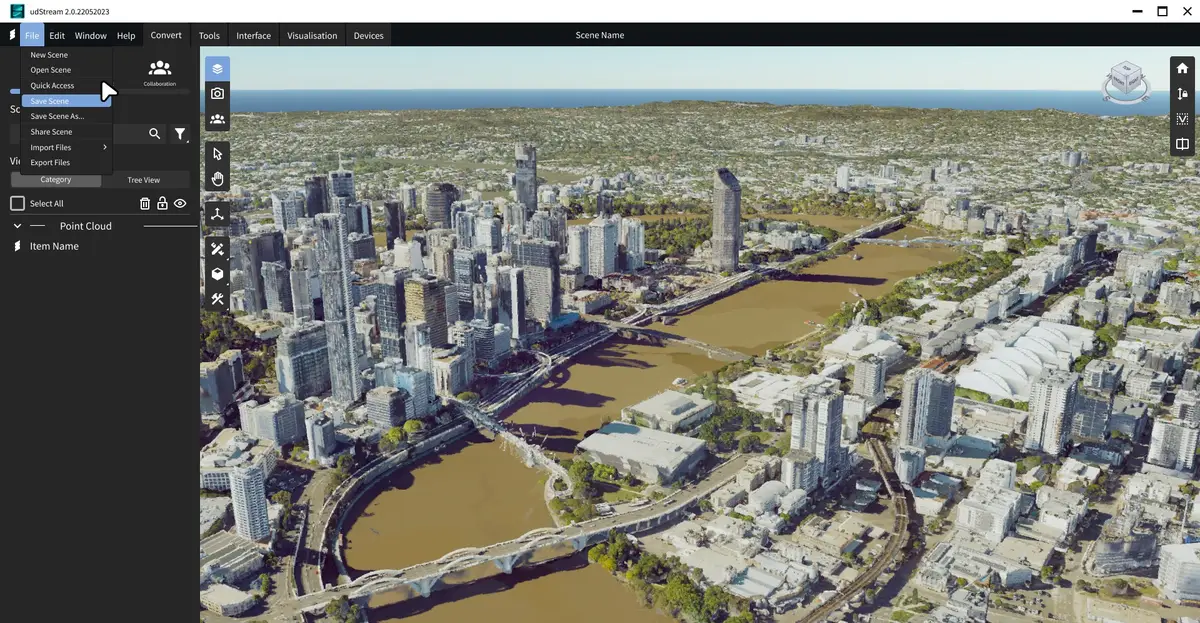The height and width of the screenshot is (623, 1200).
Task: Switch to Category view
Action: [x=56, y=180]
